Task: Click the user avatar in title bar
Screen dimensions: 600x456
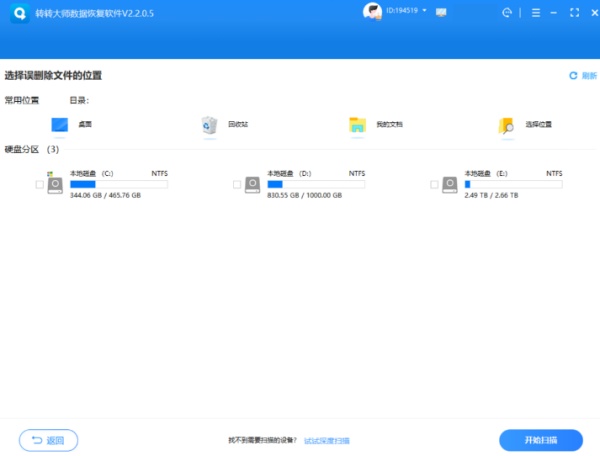Action: click(371, 12)
